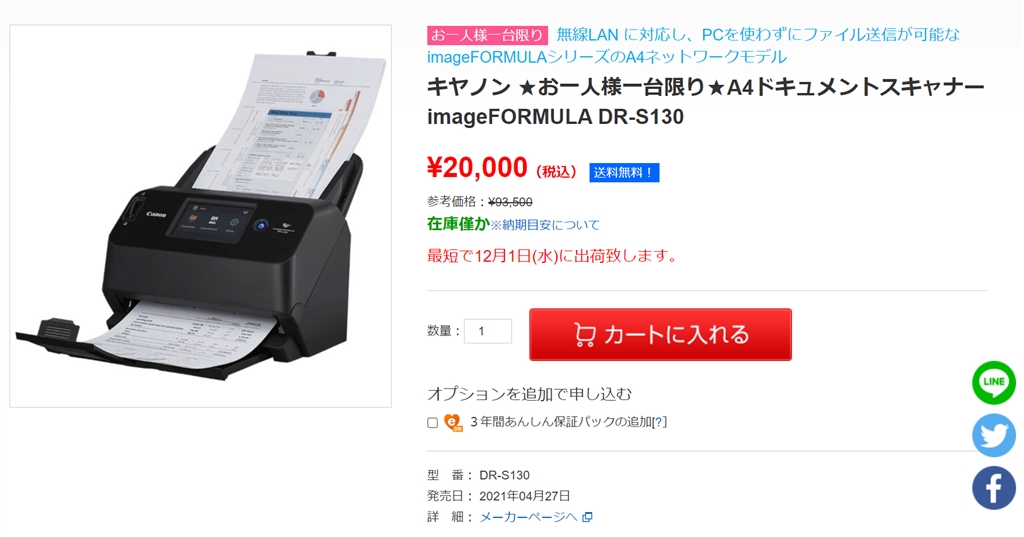Share the scanner page on Twitter

(x=994, y=435)
